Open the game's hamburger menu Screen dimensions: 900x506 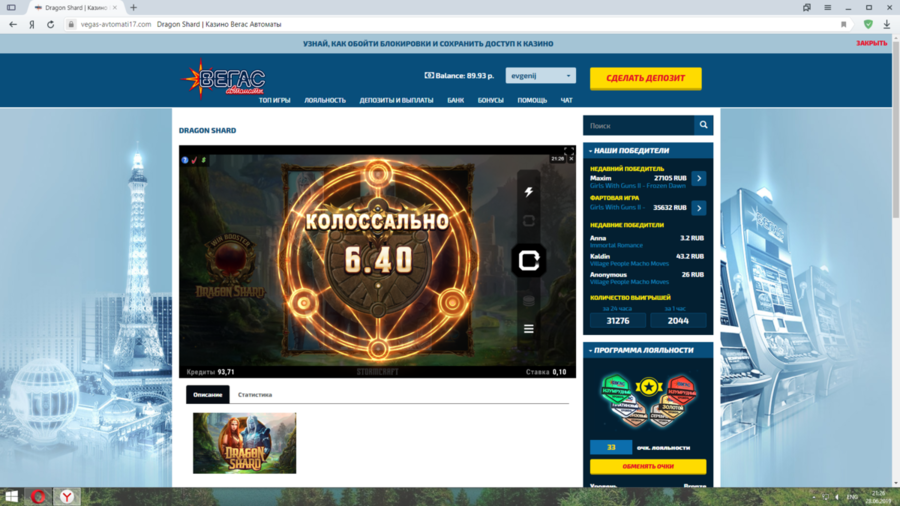[x=529, y=328]
